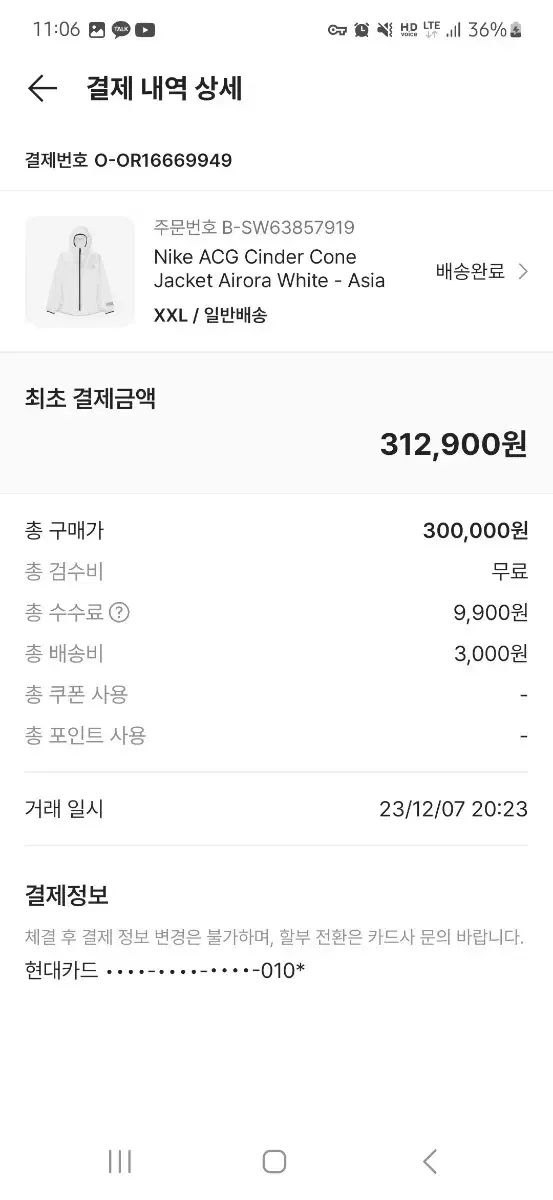Tap payment number O-OR16669949
Screen dimensions: 553x1200
[x=129, y=160]
